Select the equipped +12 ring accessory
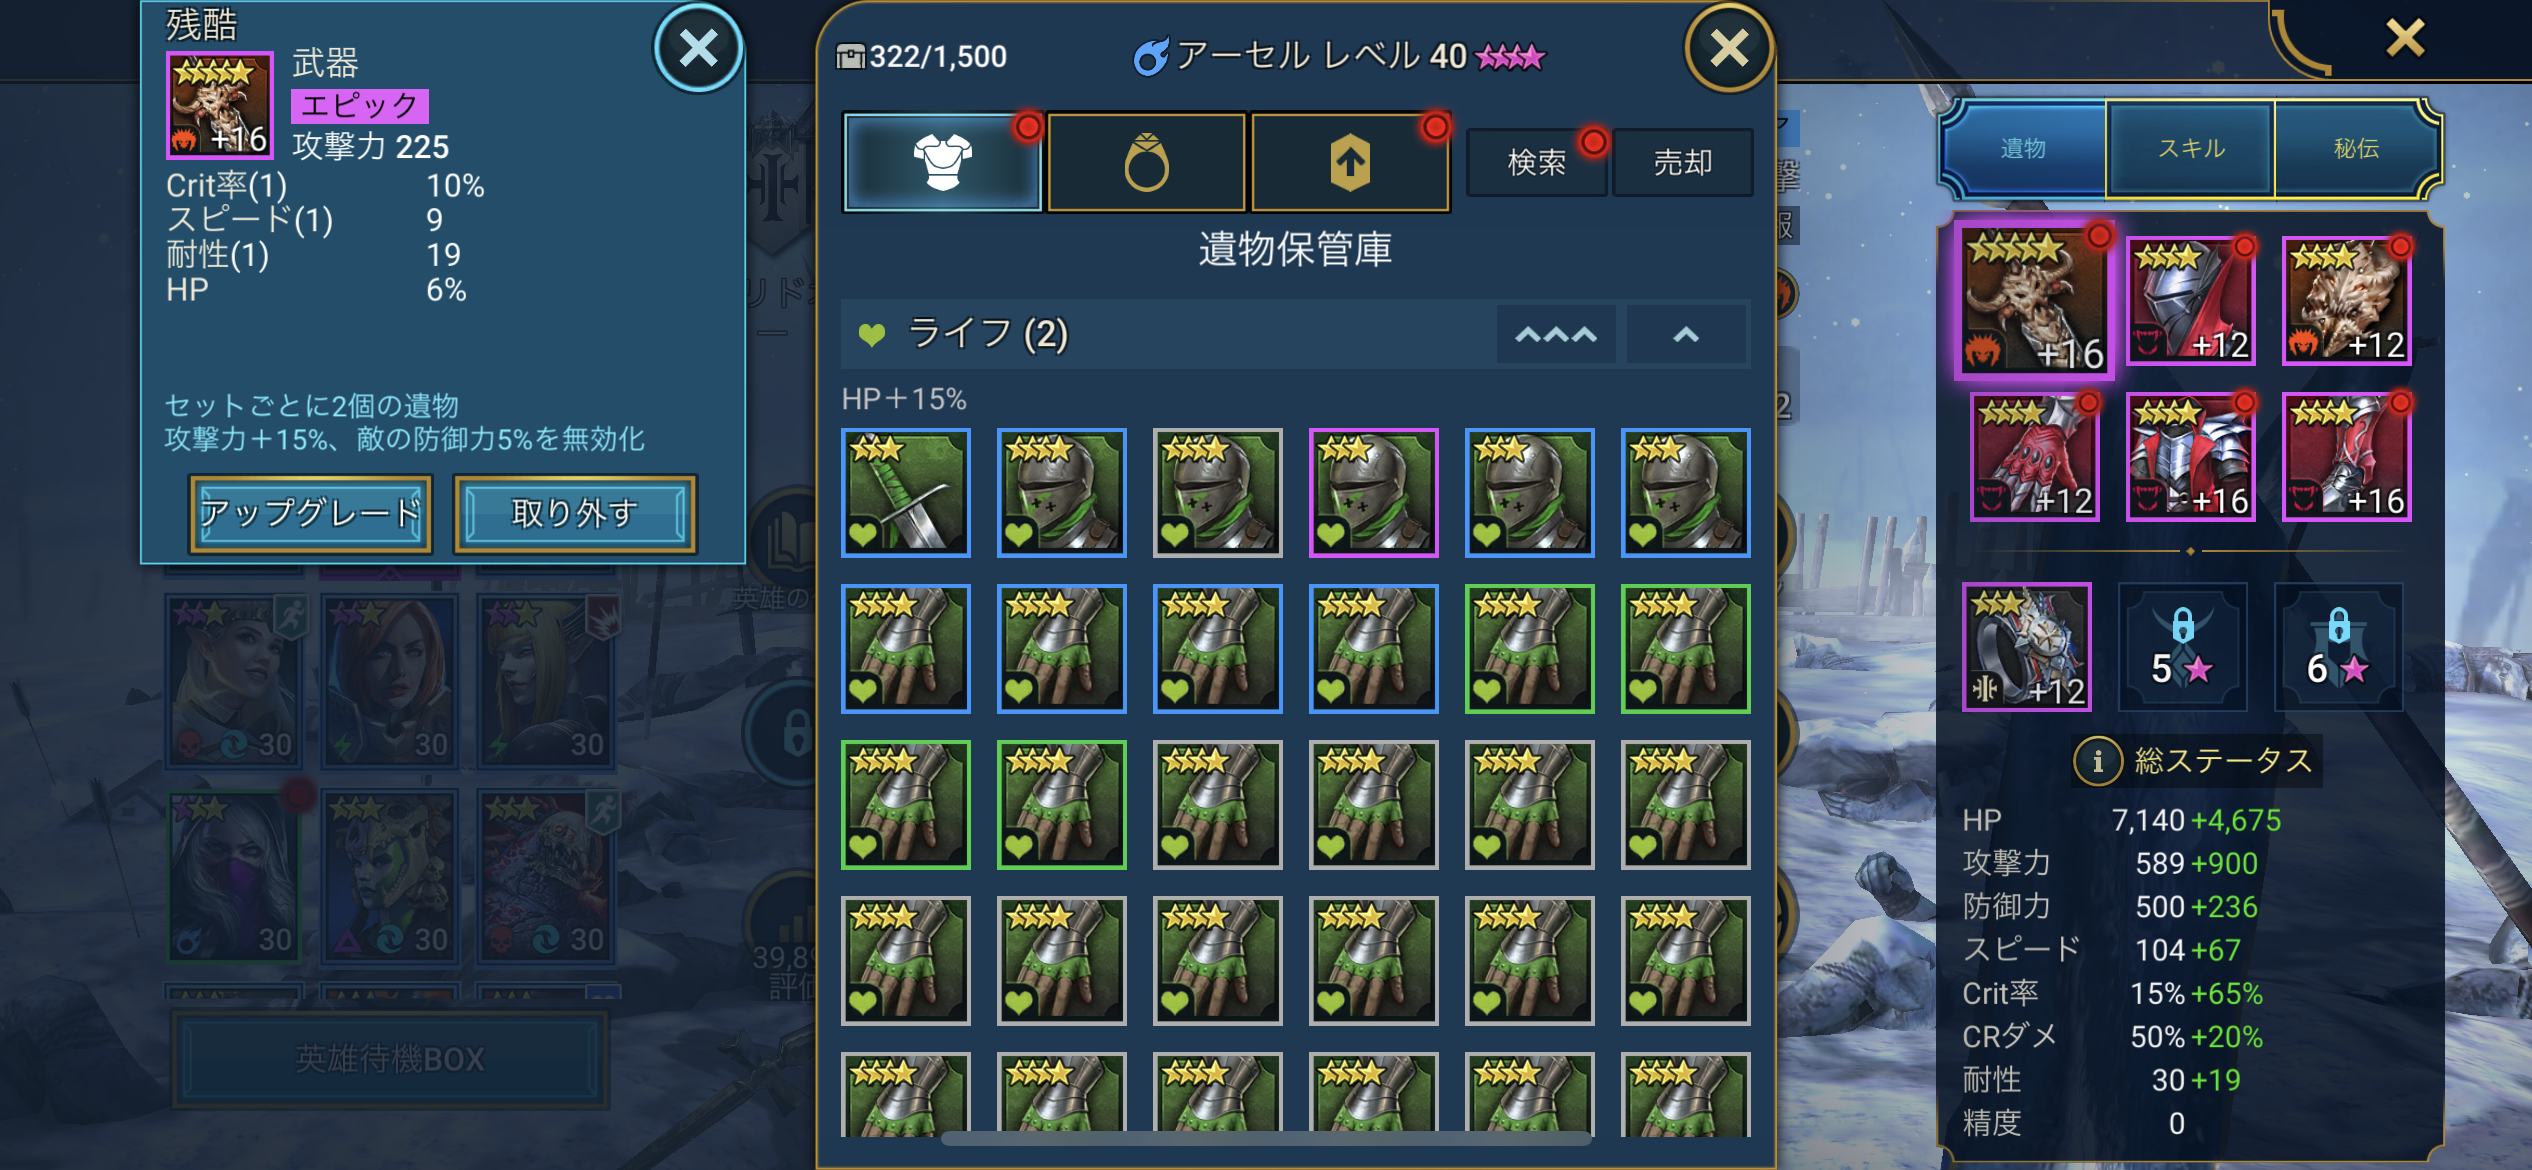The width and height of the screenshot is (2532, 1170). click(x=2026, y=647)
